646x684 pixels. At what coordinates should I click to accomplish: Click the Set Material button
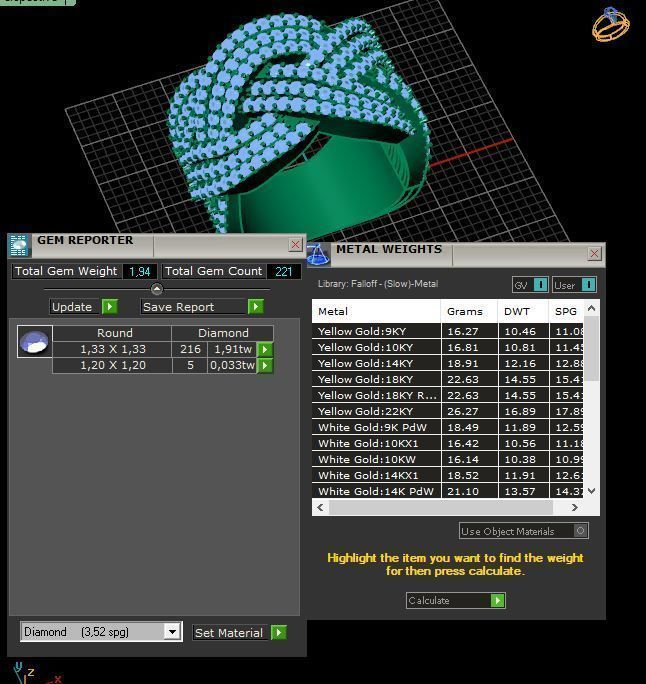(x=239, y=633)
